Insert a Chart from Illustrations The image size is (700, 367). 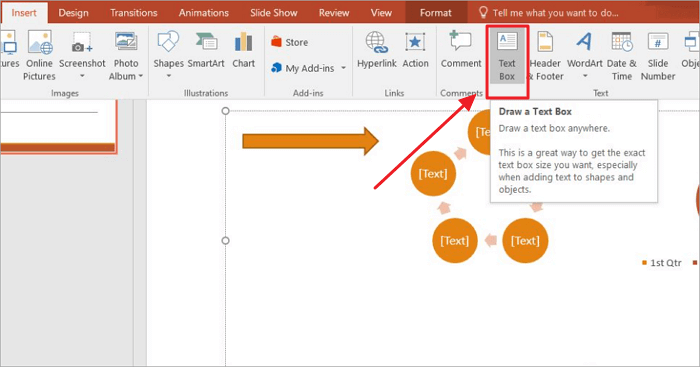point(243,50)
